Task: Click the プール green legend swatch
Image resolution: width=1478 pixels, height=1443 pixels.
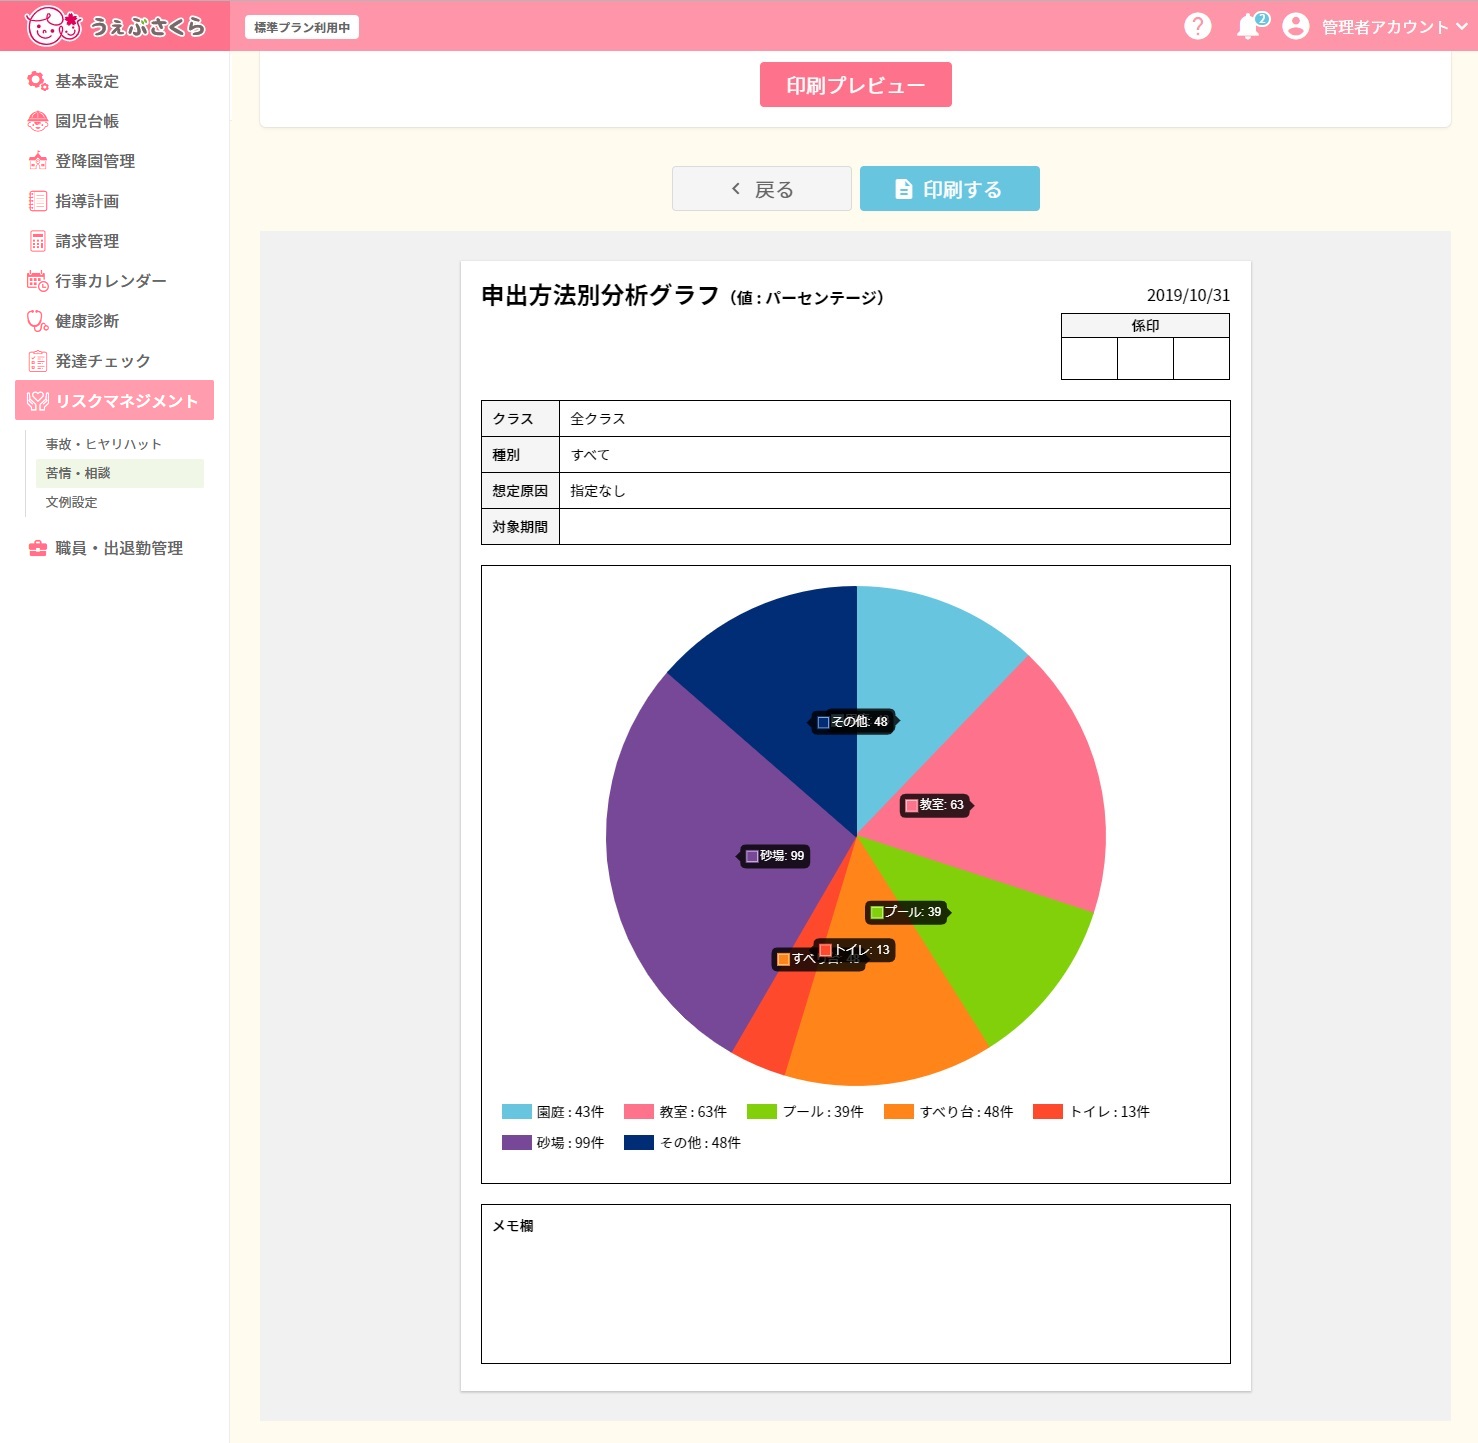Action: [x=762, y=1111]
